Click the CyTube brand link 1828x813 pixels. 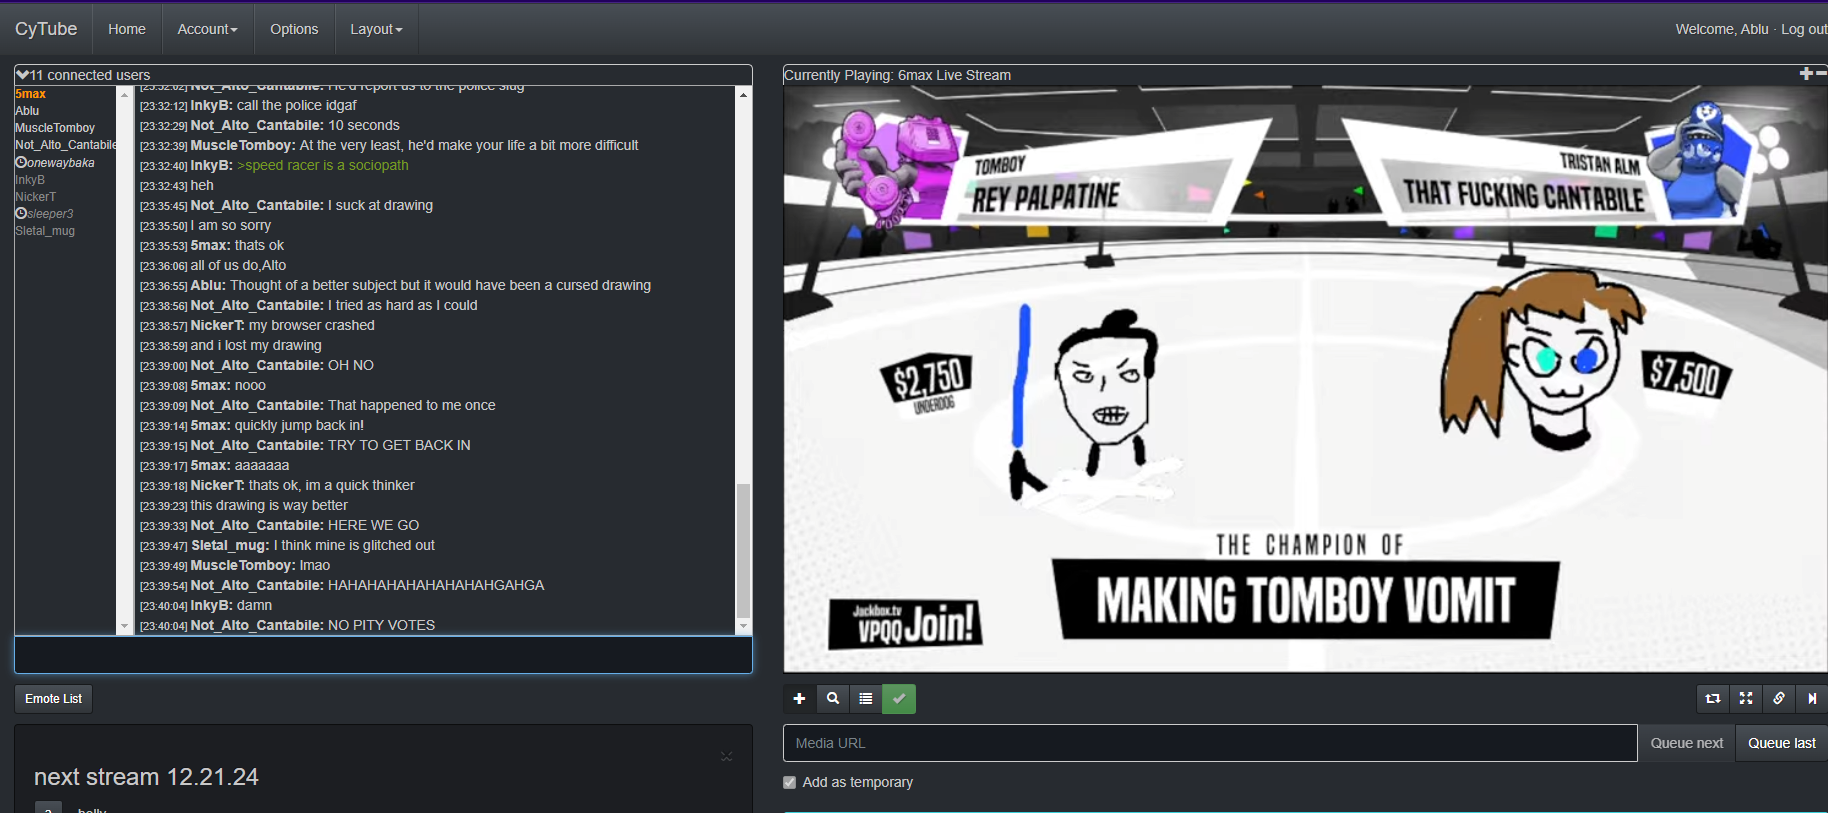coord(46,29)
